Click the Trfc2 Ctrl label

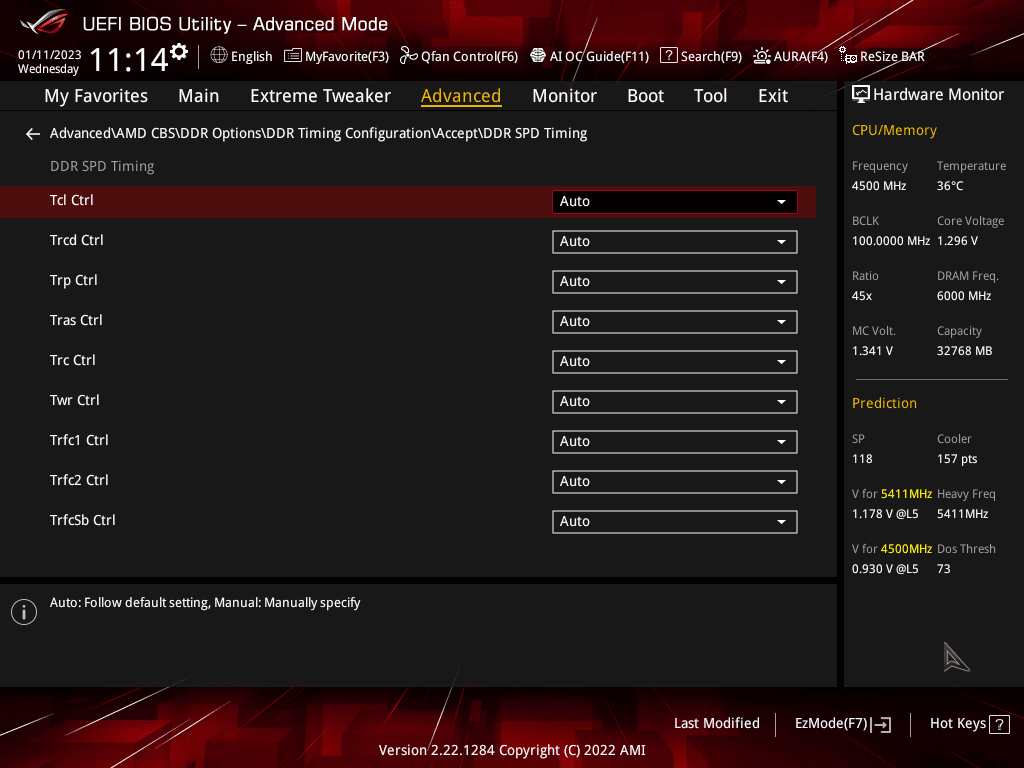coord(79,480)
